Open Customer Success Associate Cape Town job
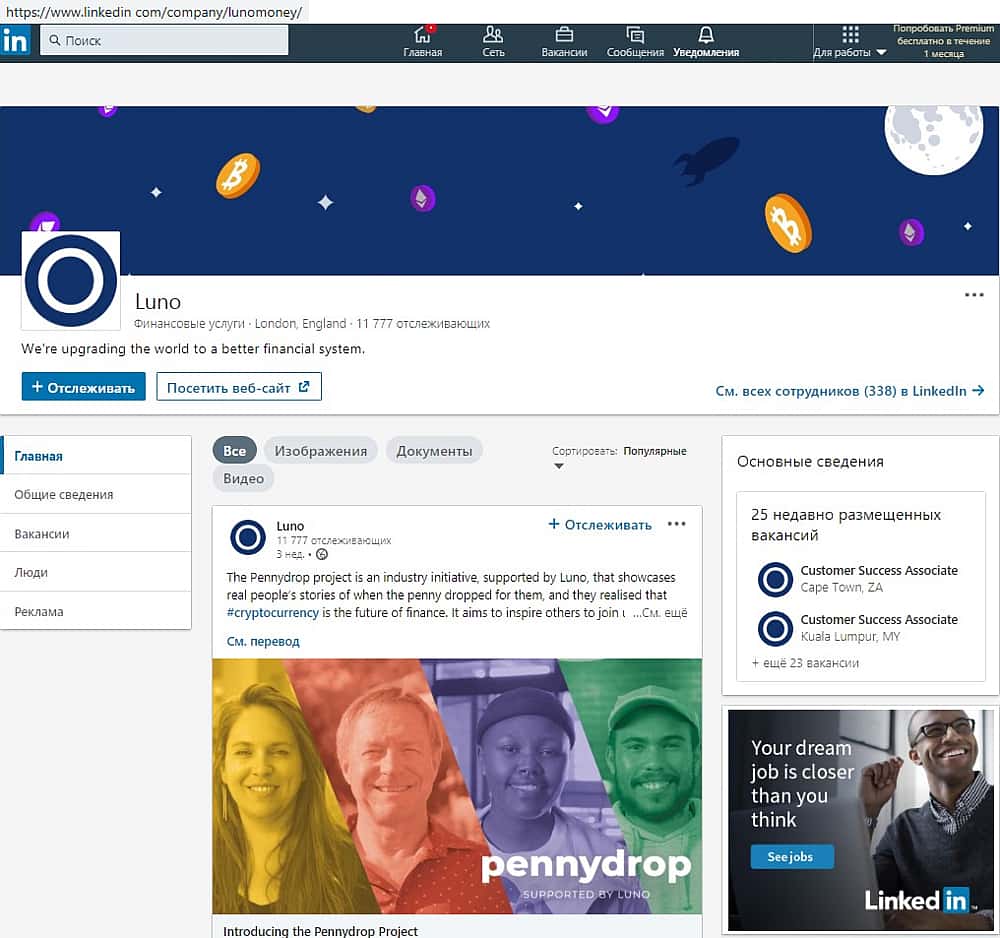Image resolution: width=1000 pixels, height=938 pixels. 879,570
